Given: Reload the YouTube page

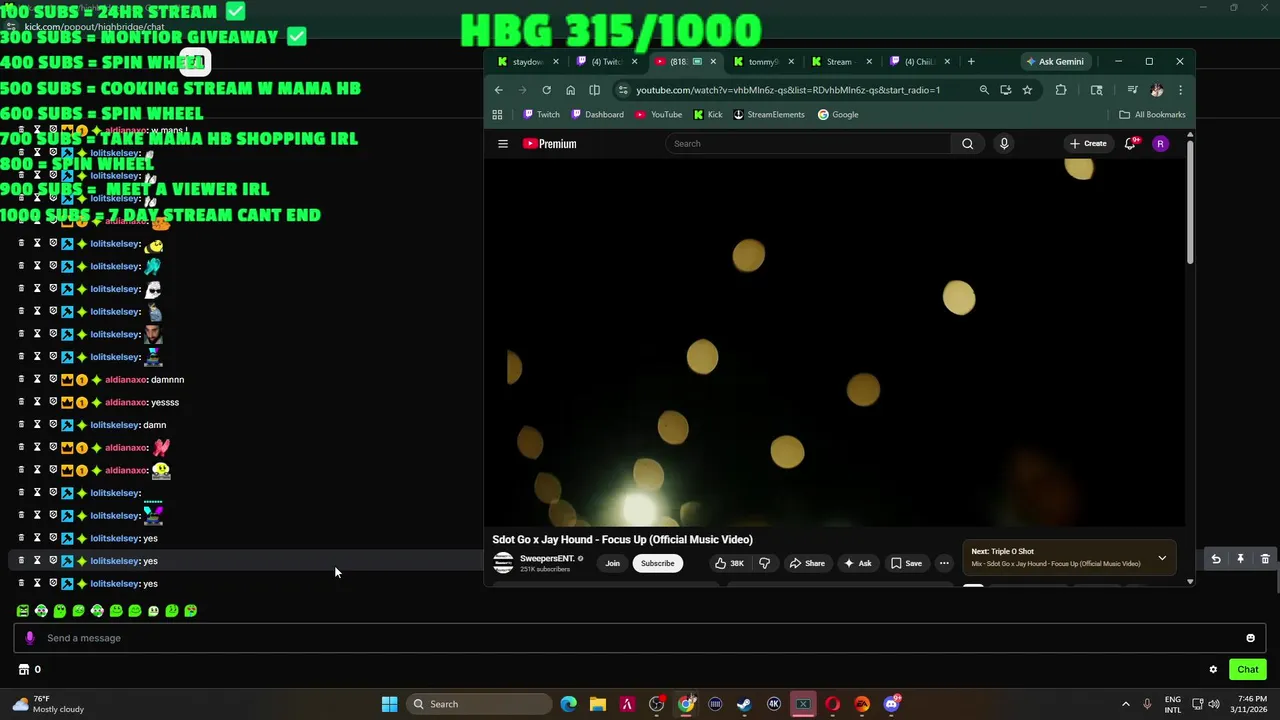Looking at the screenshot, I should 546,90.
